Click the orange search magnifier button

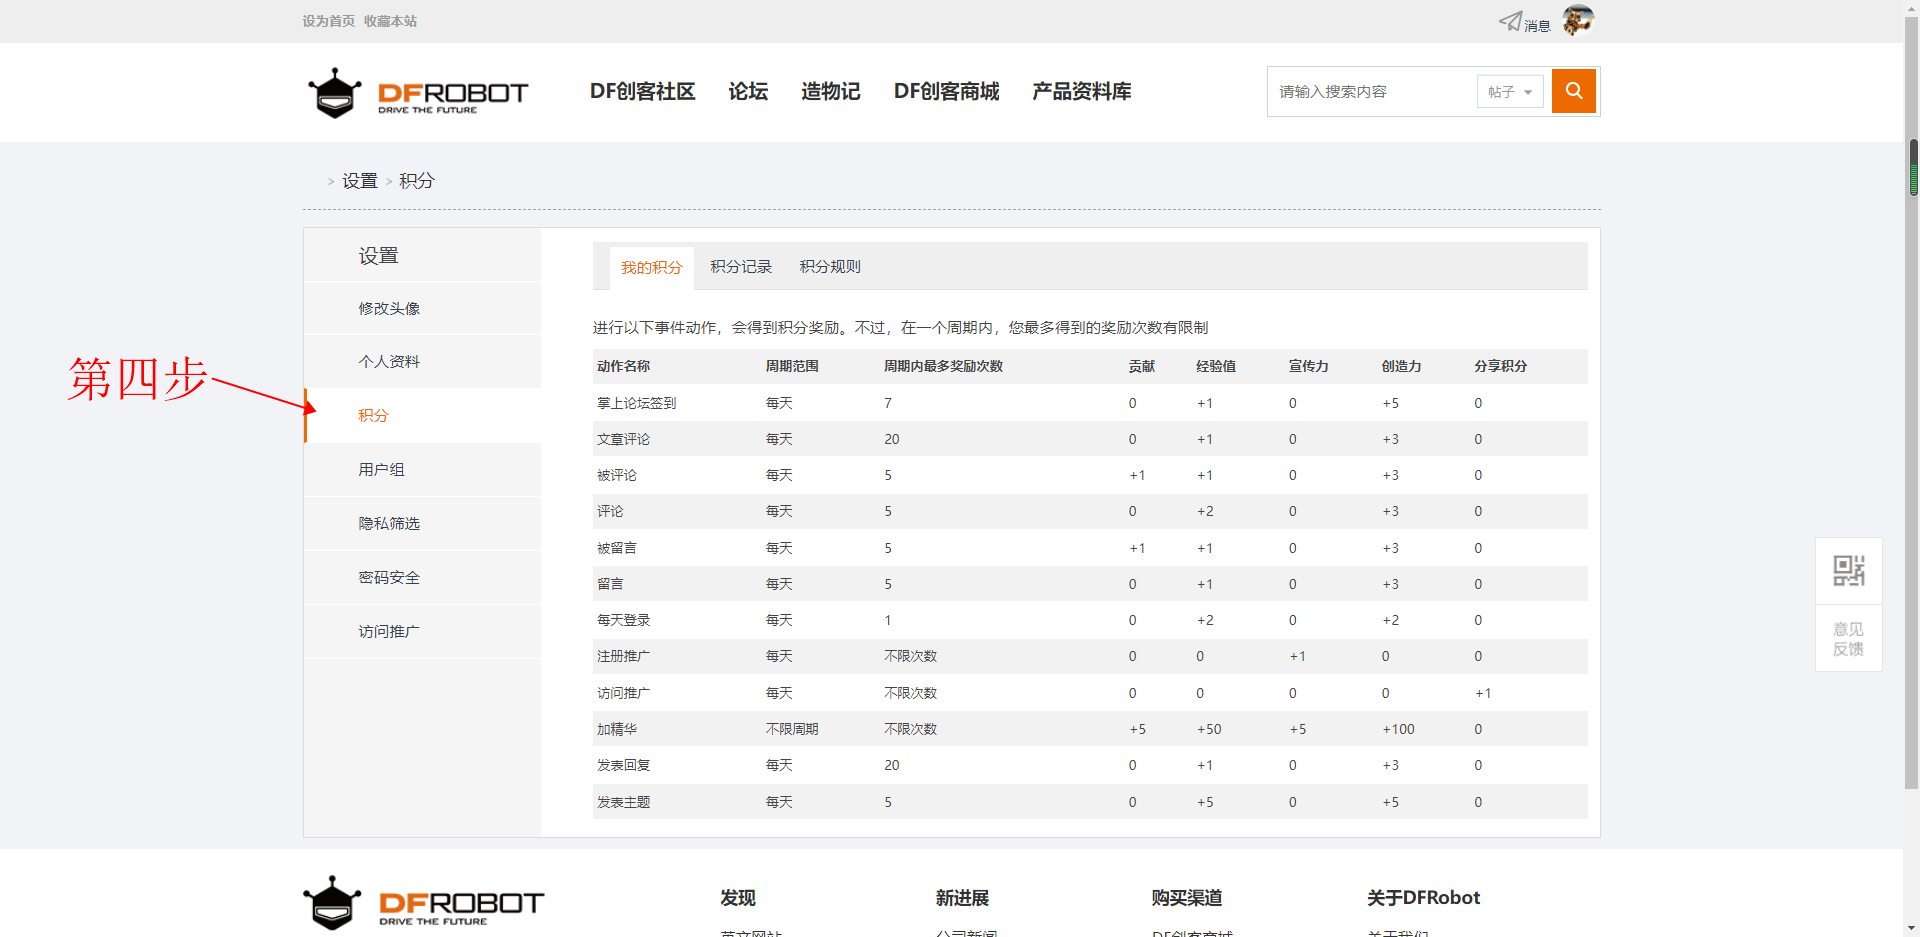[1574, 91]
